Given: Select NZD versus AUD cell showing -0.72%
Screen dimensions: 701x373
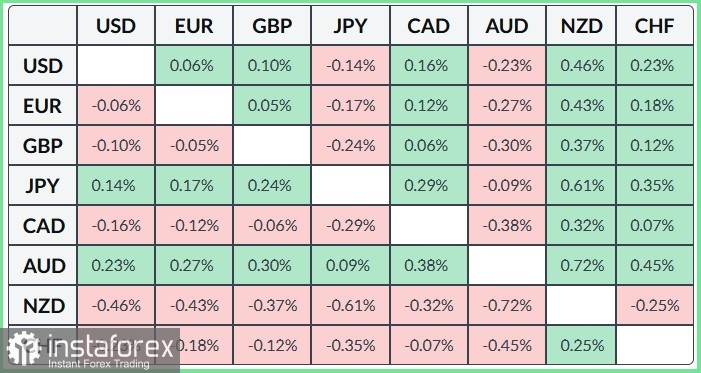Looking at the screenshot, I should click(x=507, y=306).
